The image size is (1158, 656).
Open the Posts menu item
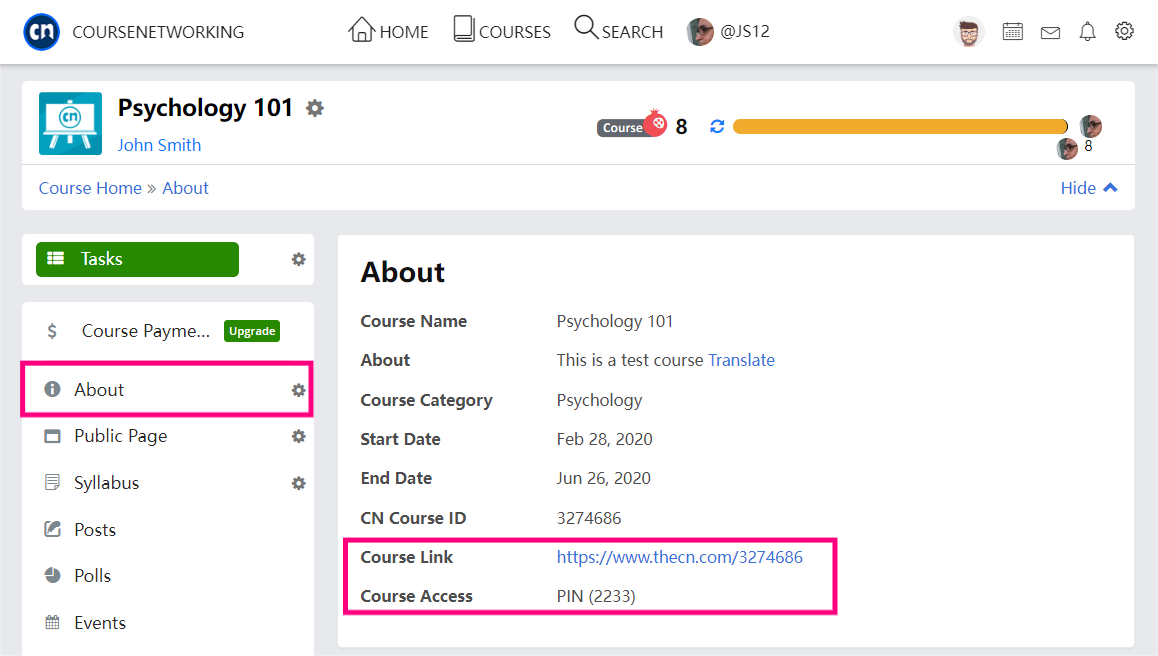click(x=95, y=530)
